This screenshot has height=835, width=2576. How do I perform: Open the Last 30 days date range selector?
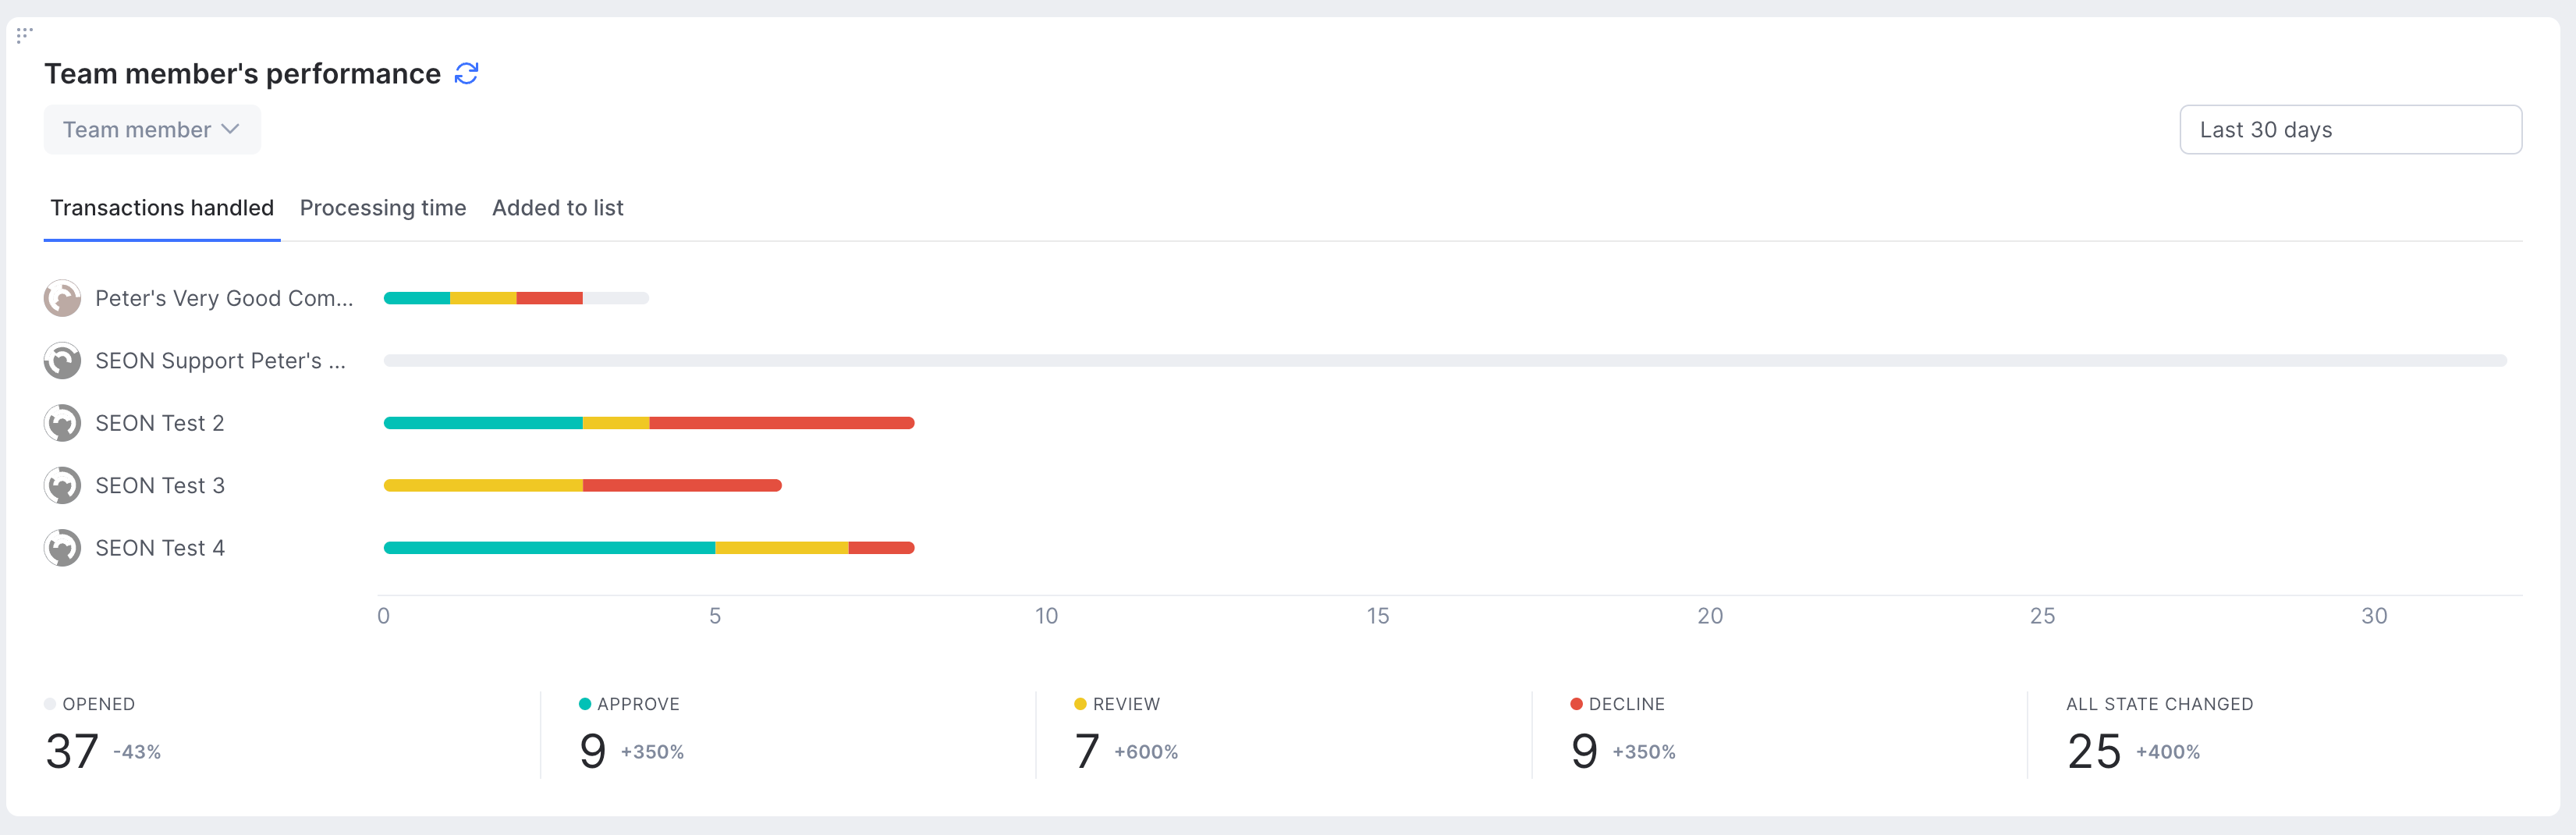2350,130
